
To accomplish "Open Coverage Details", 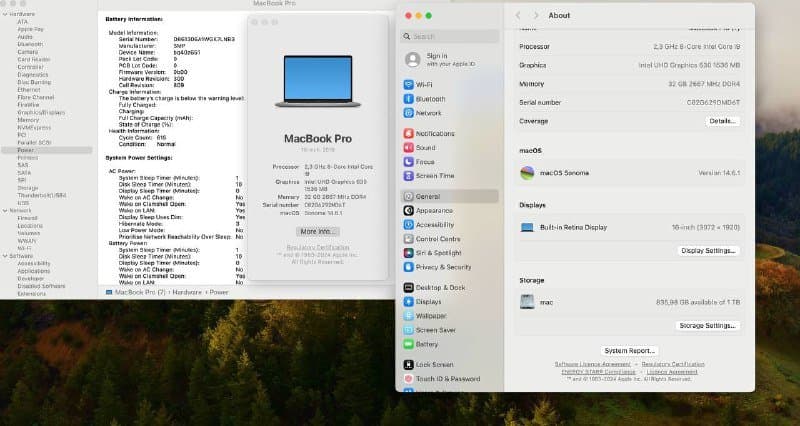I will [722, 121].
